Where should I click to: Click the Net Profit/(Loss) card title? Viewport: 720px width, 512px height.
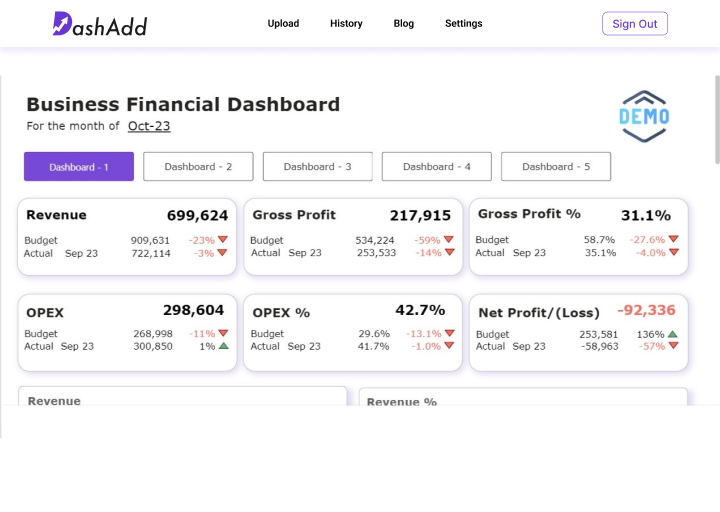point(539,313)
